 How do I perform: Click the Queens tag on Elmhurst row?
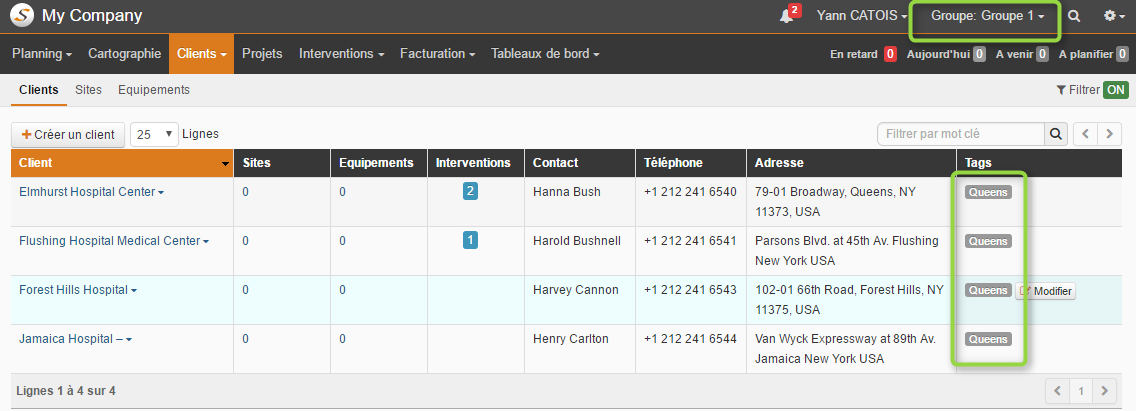[x=988, y=192]
